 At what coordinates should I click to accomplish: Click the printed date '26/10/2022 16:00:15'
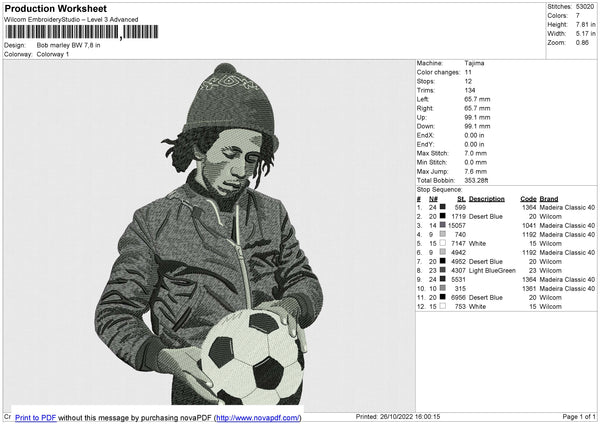click(410, 416)
